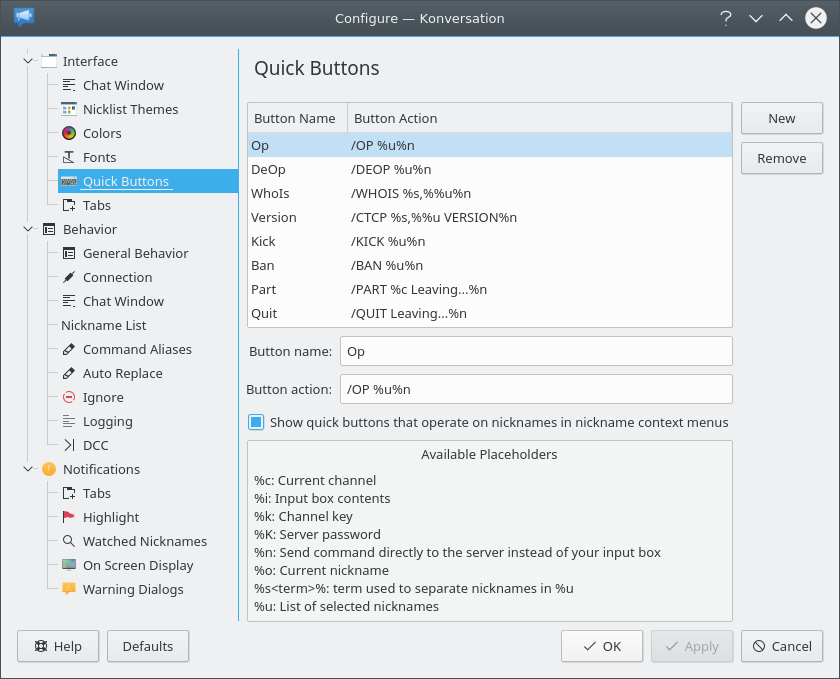Viewport: 840px width, 679px height.
Task: Click the Help question mark in title bar
Action: 726,17
